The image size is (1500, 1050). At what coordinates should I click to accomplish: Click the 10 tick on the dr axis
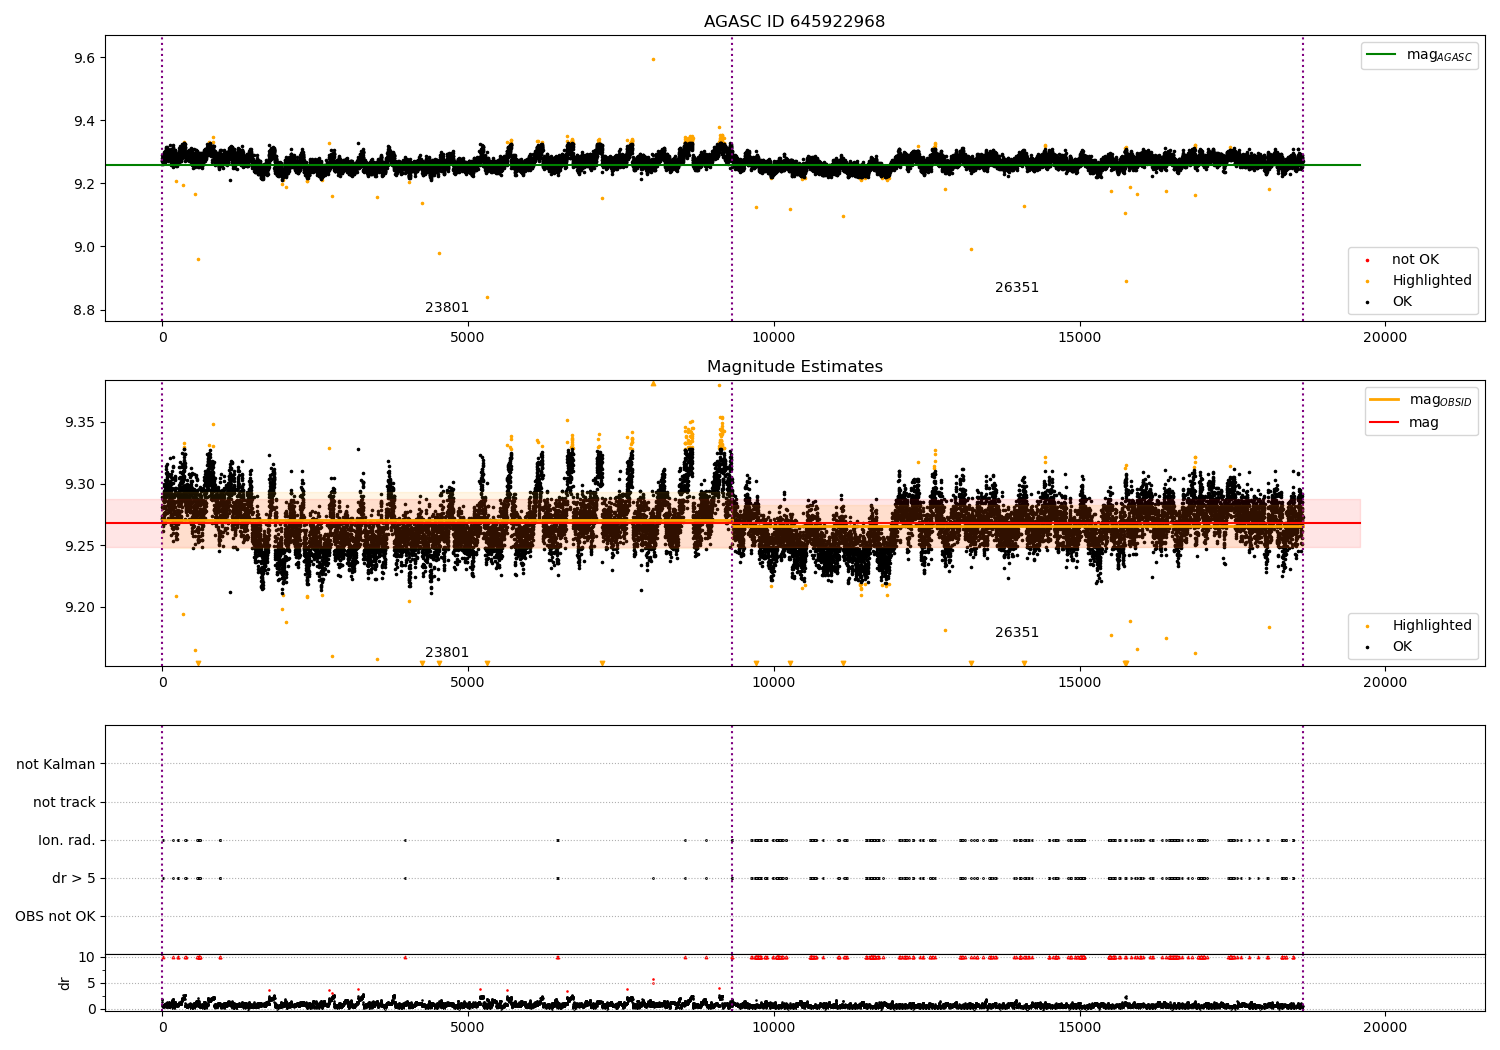[87, 958]
